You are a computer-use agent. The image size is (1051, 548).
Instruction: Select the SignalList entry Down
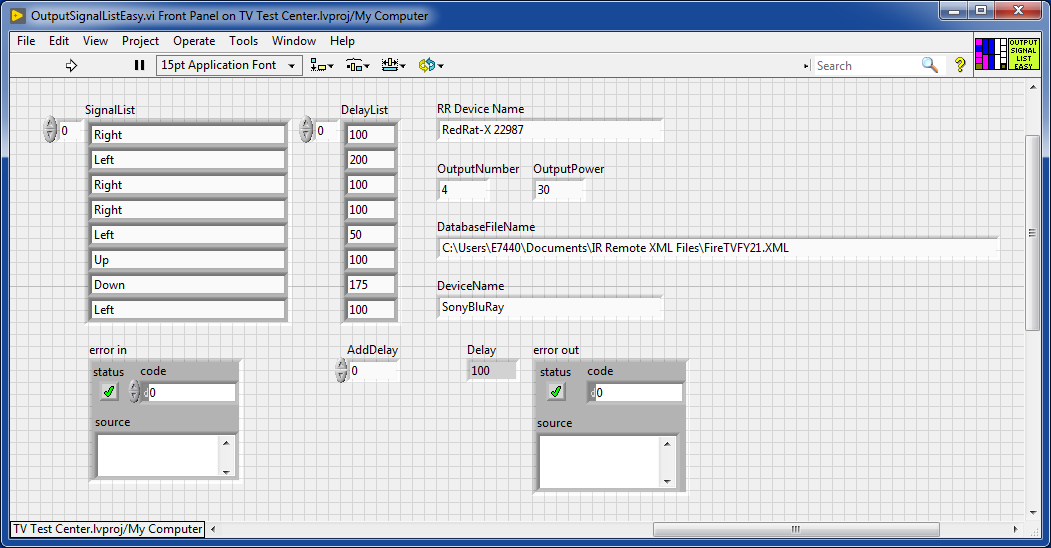coord(188,285)
